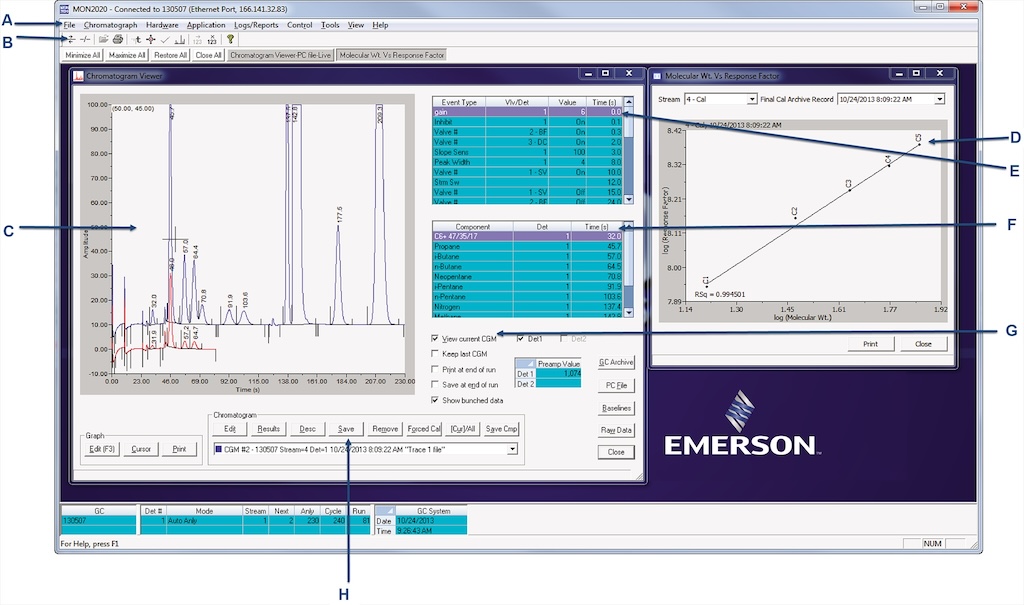1024x605 pixels.
Task: Click the printer toolbar icon
Action: [x=118, y=40]
